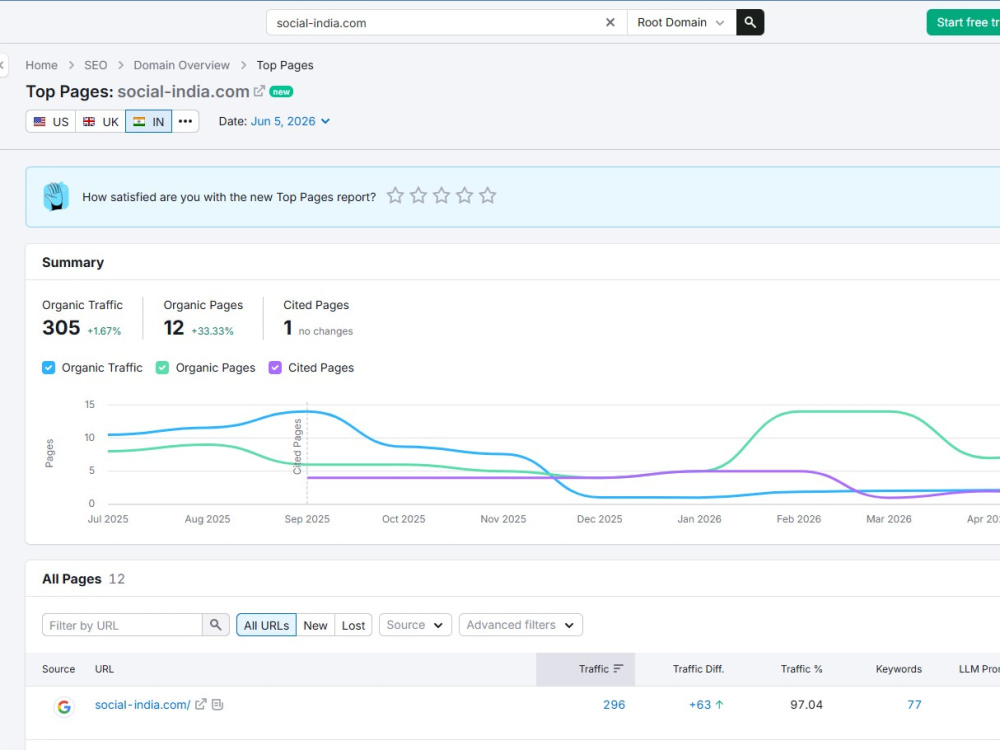Screen dimensions: 1000x750
Task: Click the Cited Pages 1 value
Action: [288, 327]
